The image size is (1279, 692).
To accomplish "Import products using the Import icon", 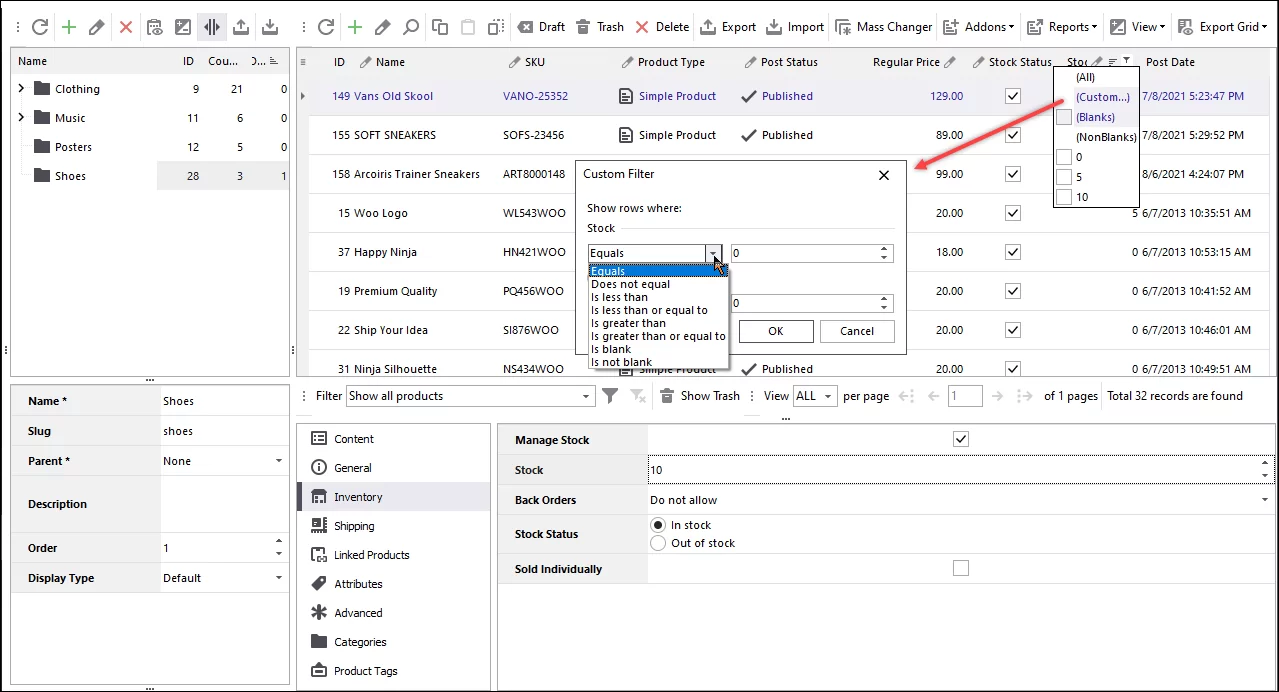I will point(794,26).
